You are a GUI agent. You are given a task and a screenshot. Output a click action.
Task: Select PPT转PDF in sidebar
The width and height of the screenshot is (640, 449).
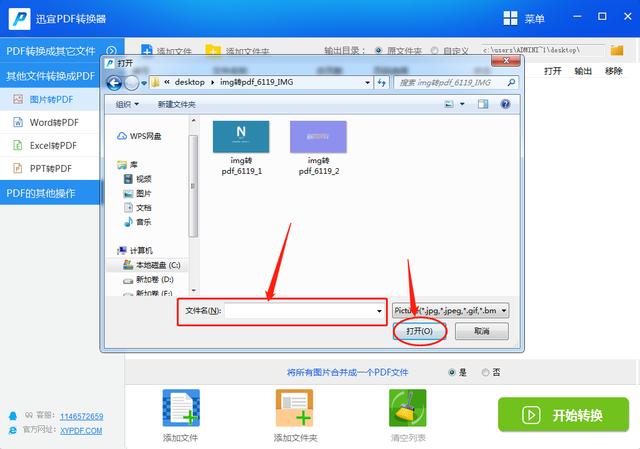(50, 168)
